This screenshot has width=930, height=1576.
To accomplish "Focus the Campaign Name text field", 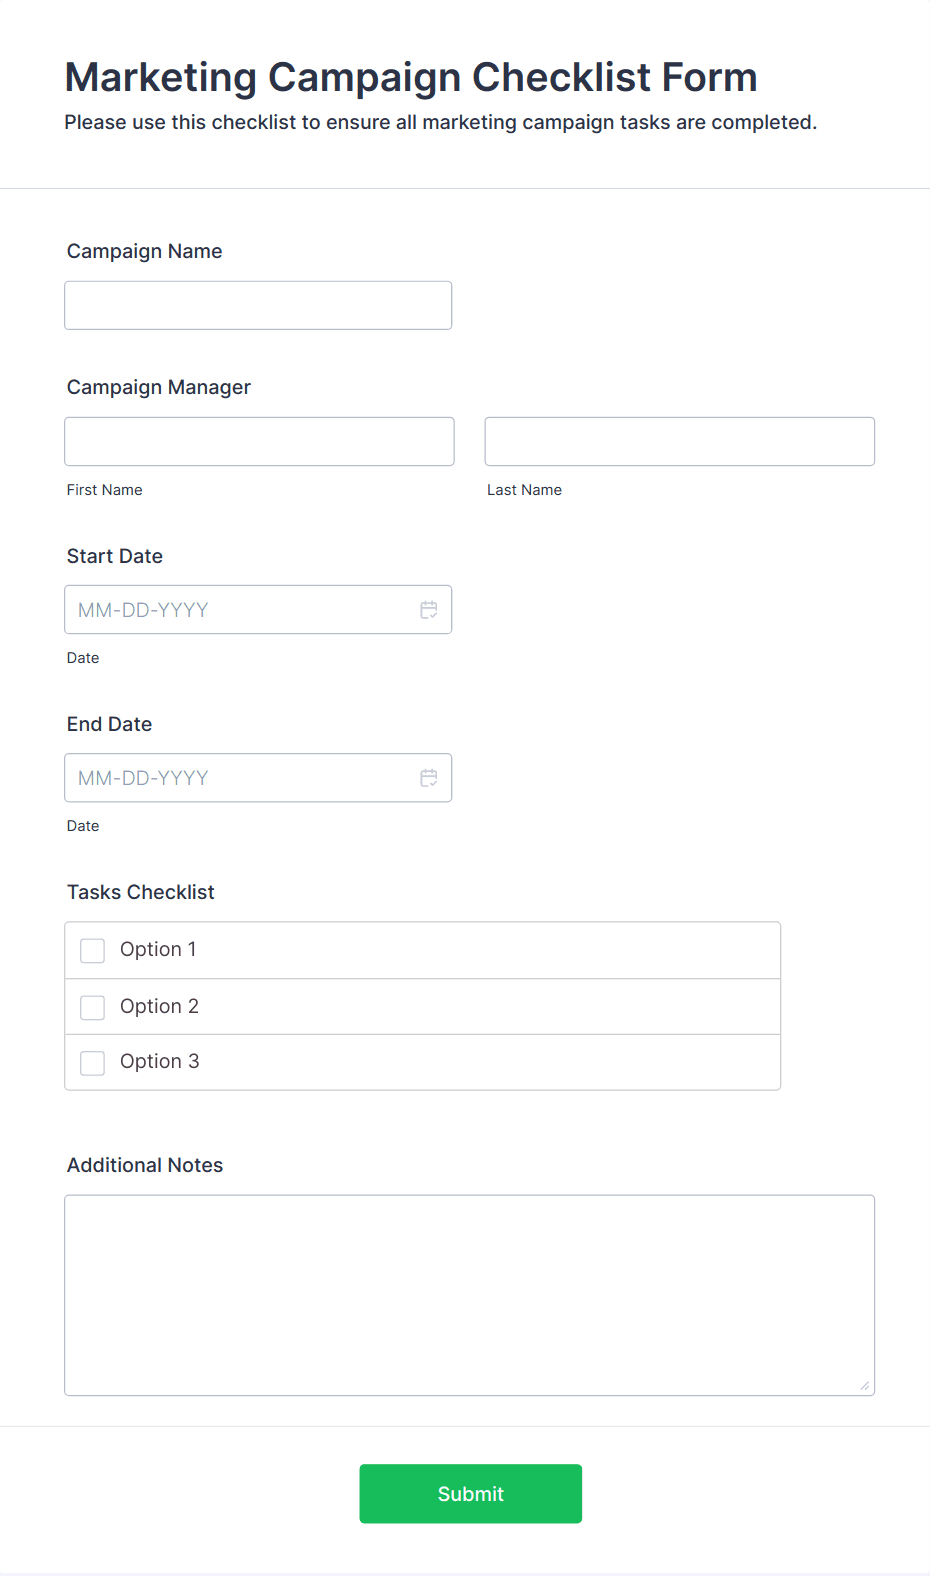I will tap(258, 305).
